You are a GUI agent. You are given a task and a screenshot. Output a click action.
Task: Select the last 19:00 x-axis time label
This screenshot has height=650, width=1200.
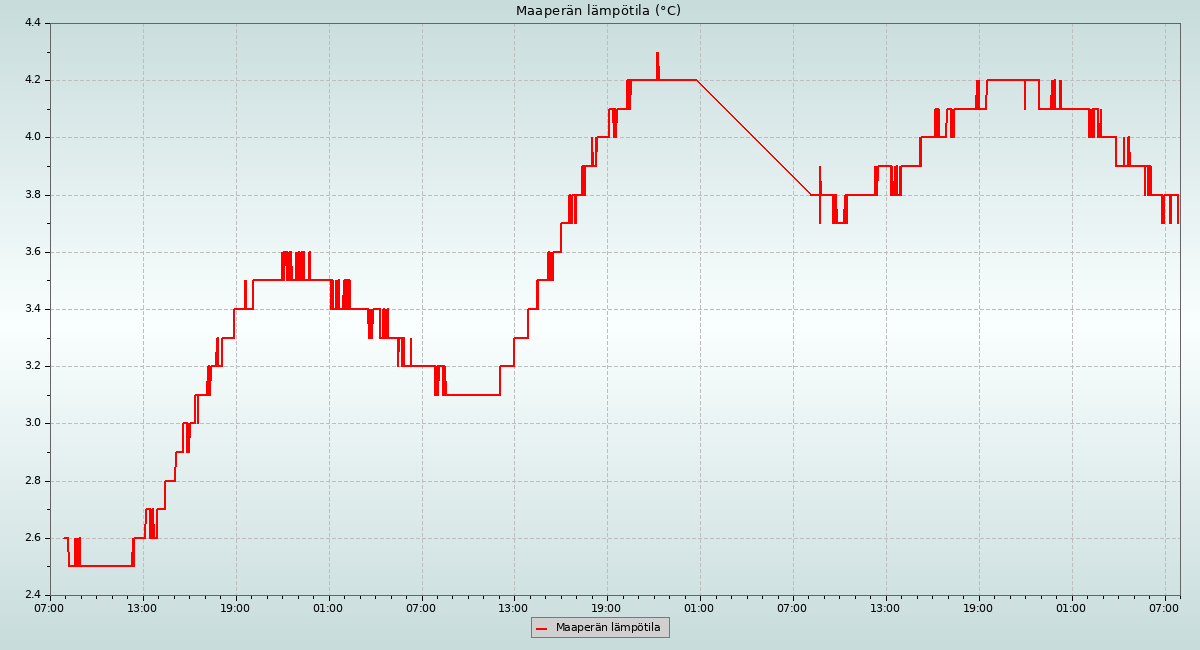click(x=978, y=607)
